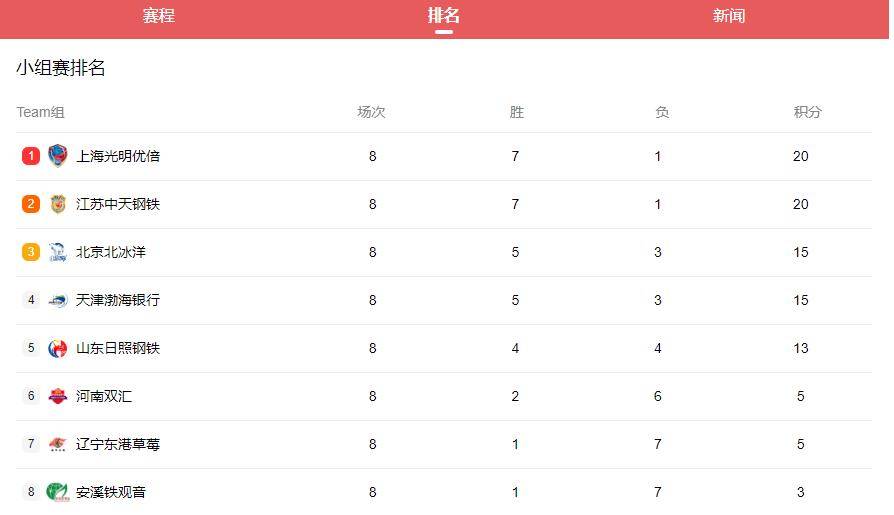This screenshot has width=894, height=515.
Task: Click the 天津渤海银行 team logo
Action: tap(58, 300)
